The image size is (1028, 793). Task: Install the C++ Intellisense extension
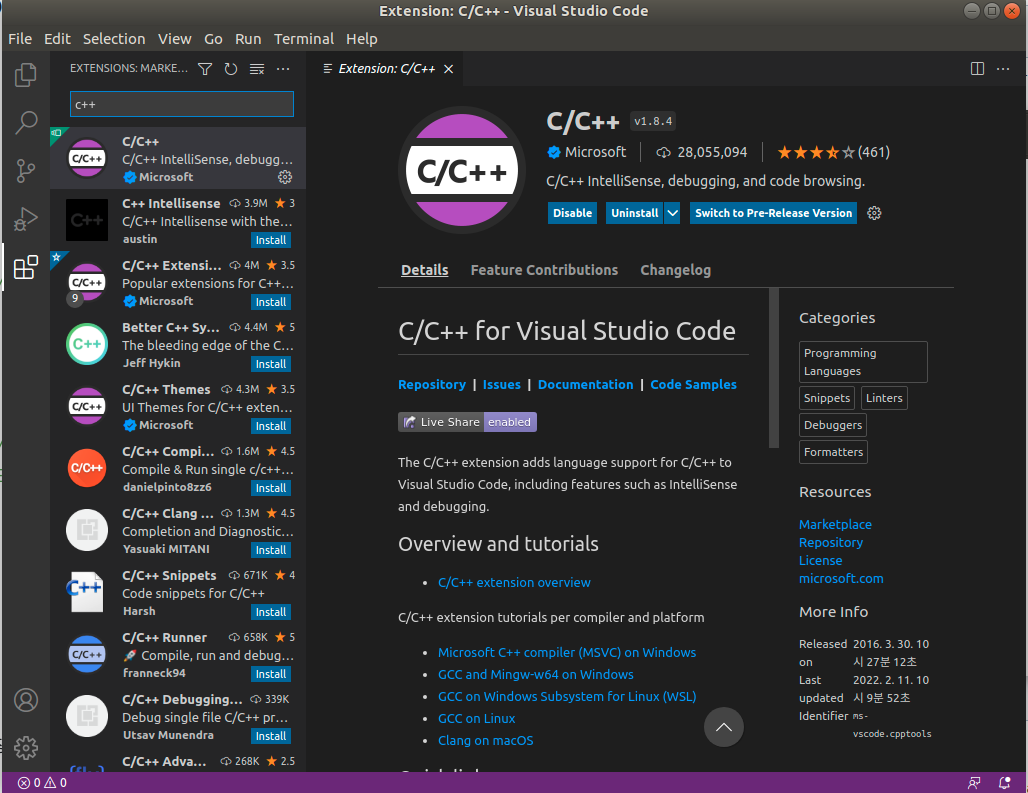click(271, 240)
